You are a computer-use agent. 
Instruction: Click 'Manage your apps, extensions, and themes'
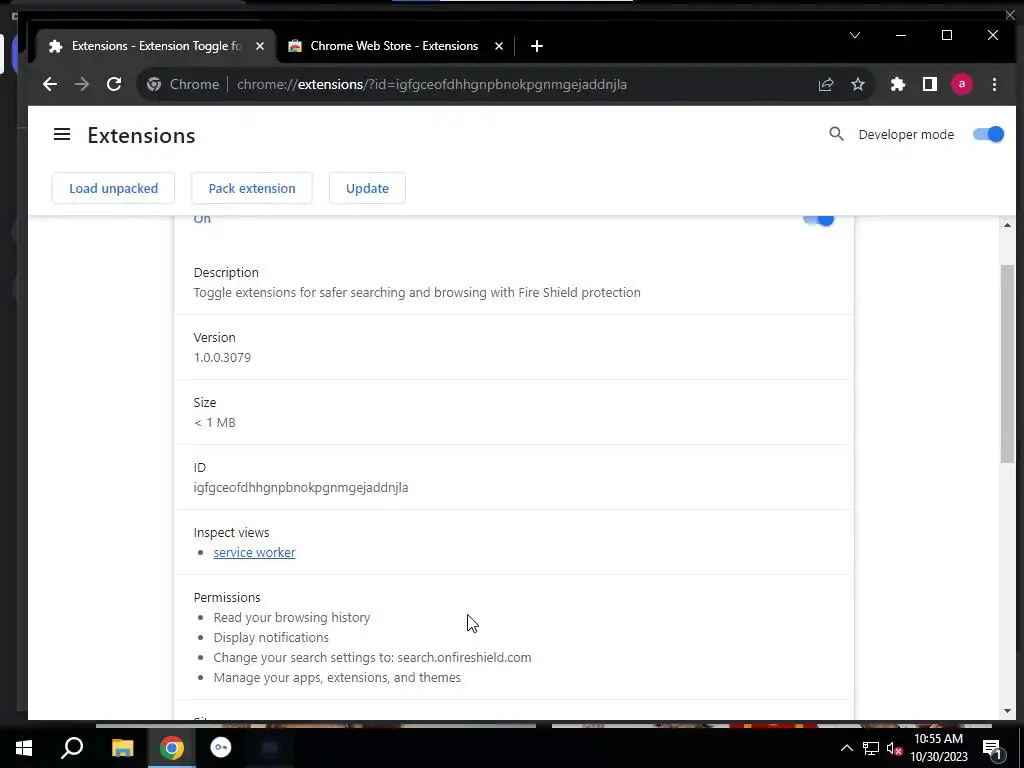click(337, 678)
